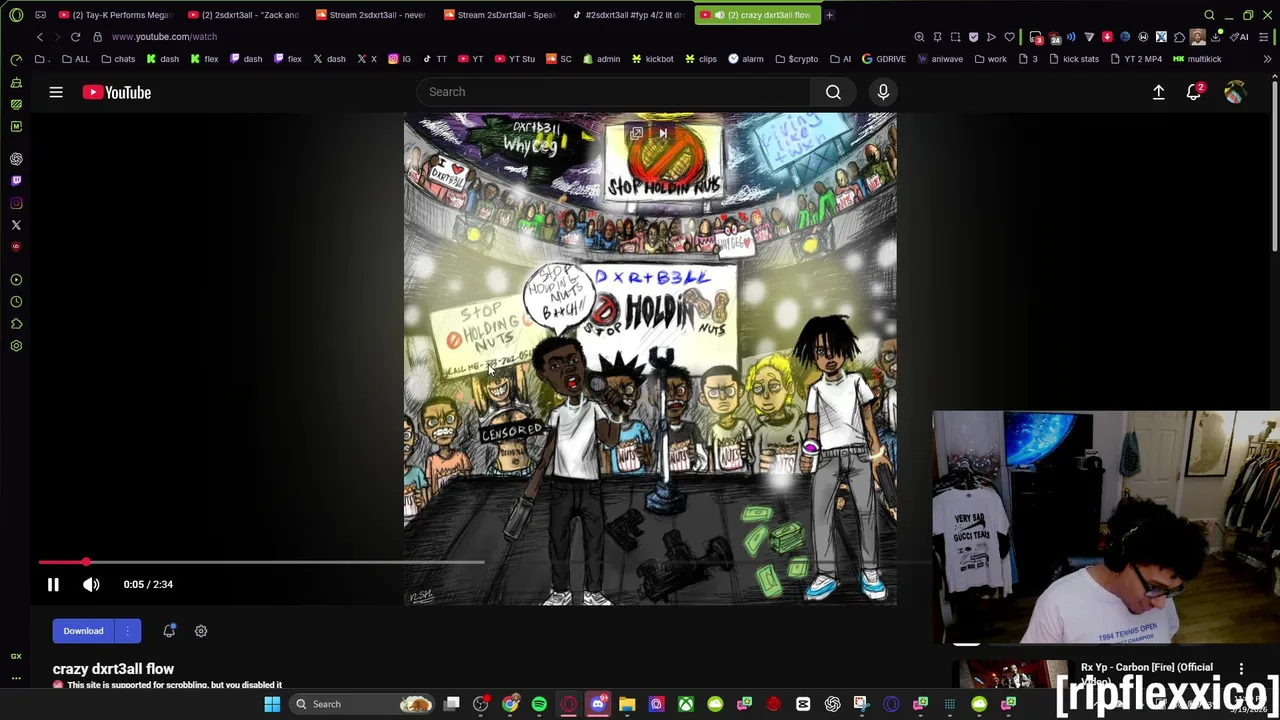Open sidebar three-dot more menu
This screenshot has height=720, width=1280.
(x=16, y=679)
